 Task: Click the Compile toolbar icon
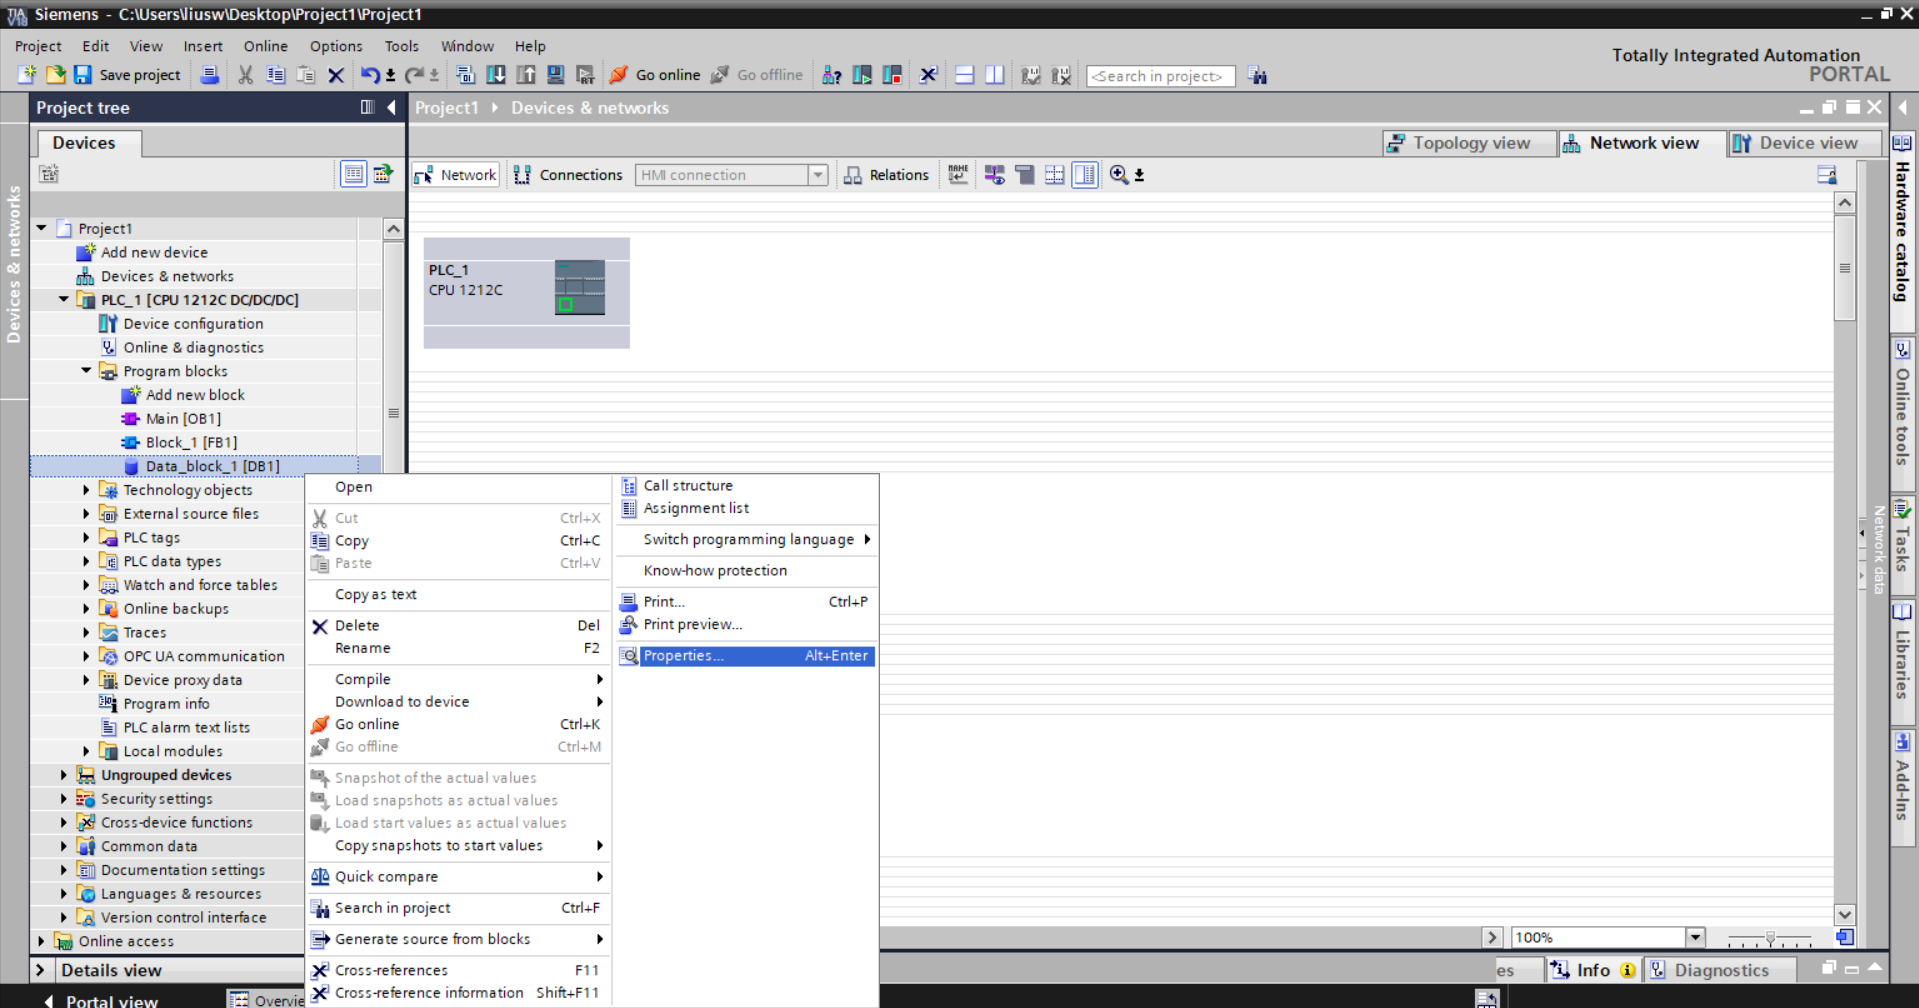pos(465,75)
